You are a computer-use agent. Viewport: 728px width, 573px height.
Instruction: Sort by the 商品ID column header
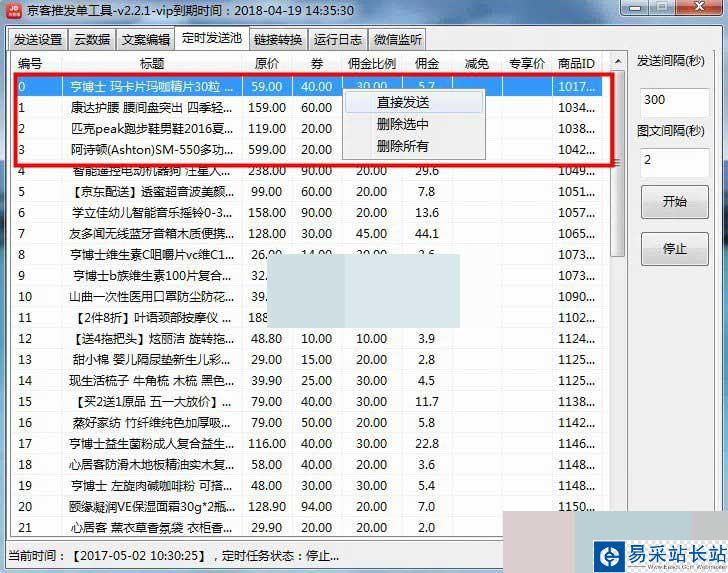[577, 64]
